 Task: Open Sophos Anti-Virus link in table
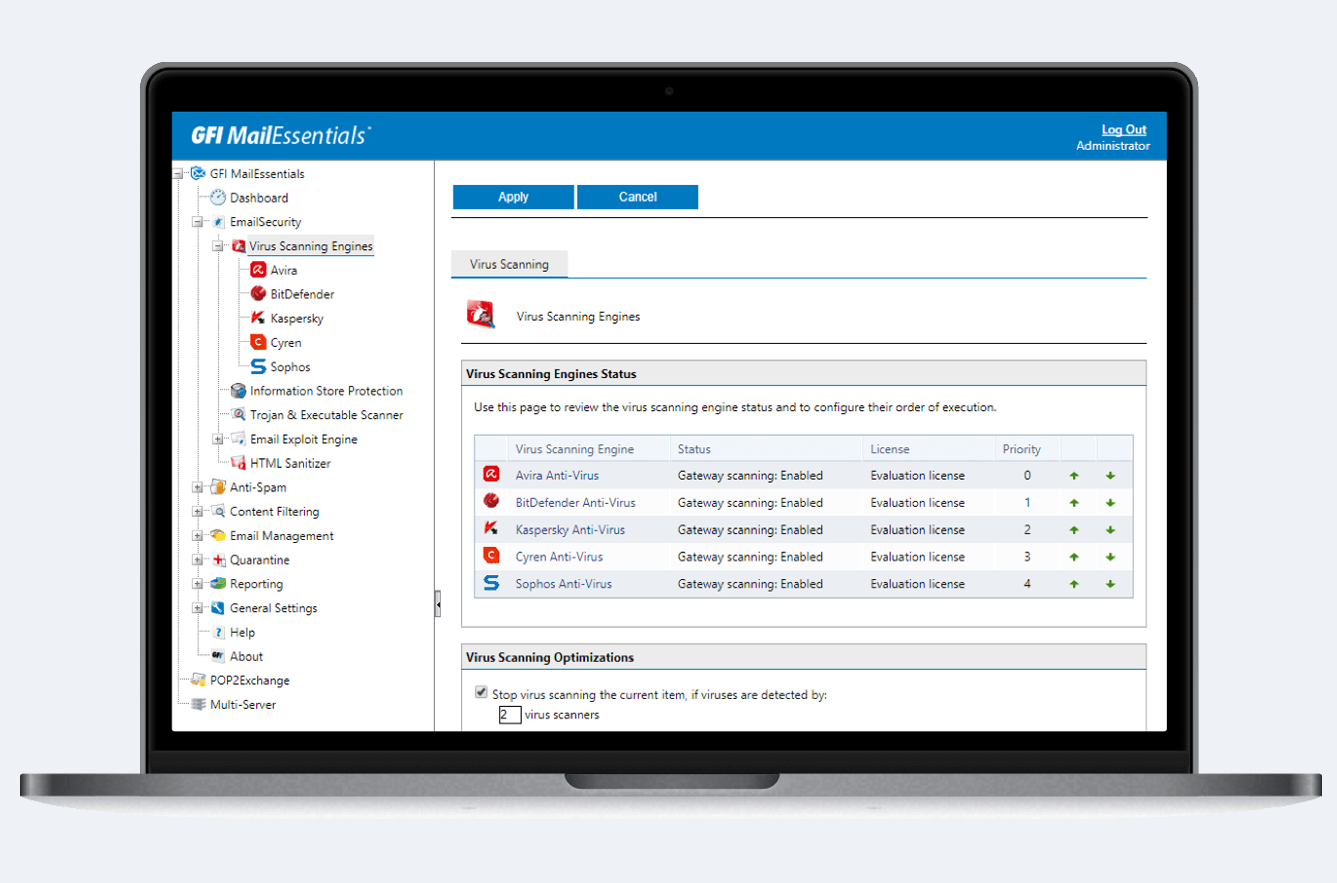point(563,584)
